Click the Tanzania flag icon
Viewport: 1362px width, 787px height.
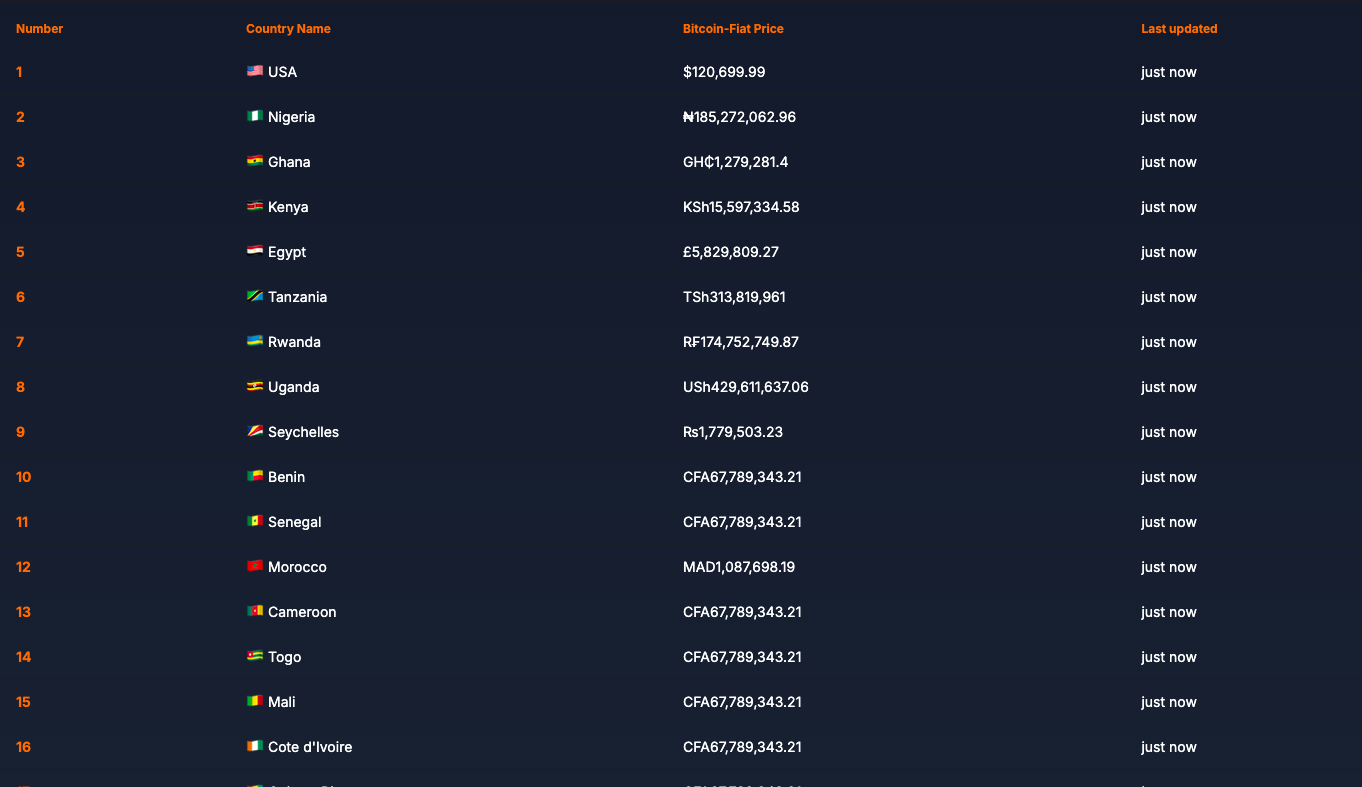pos(255,296)
